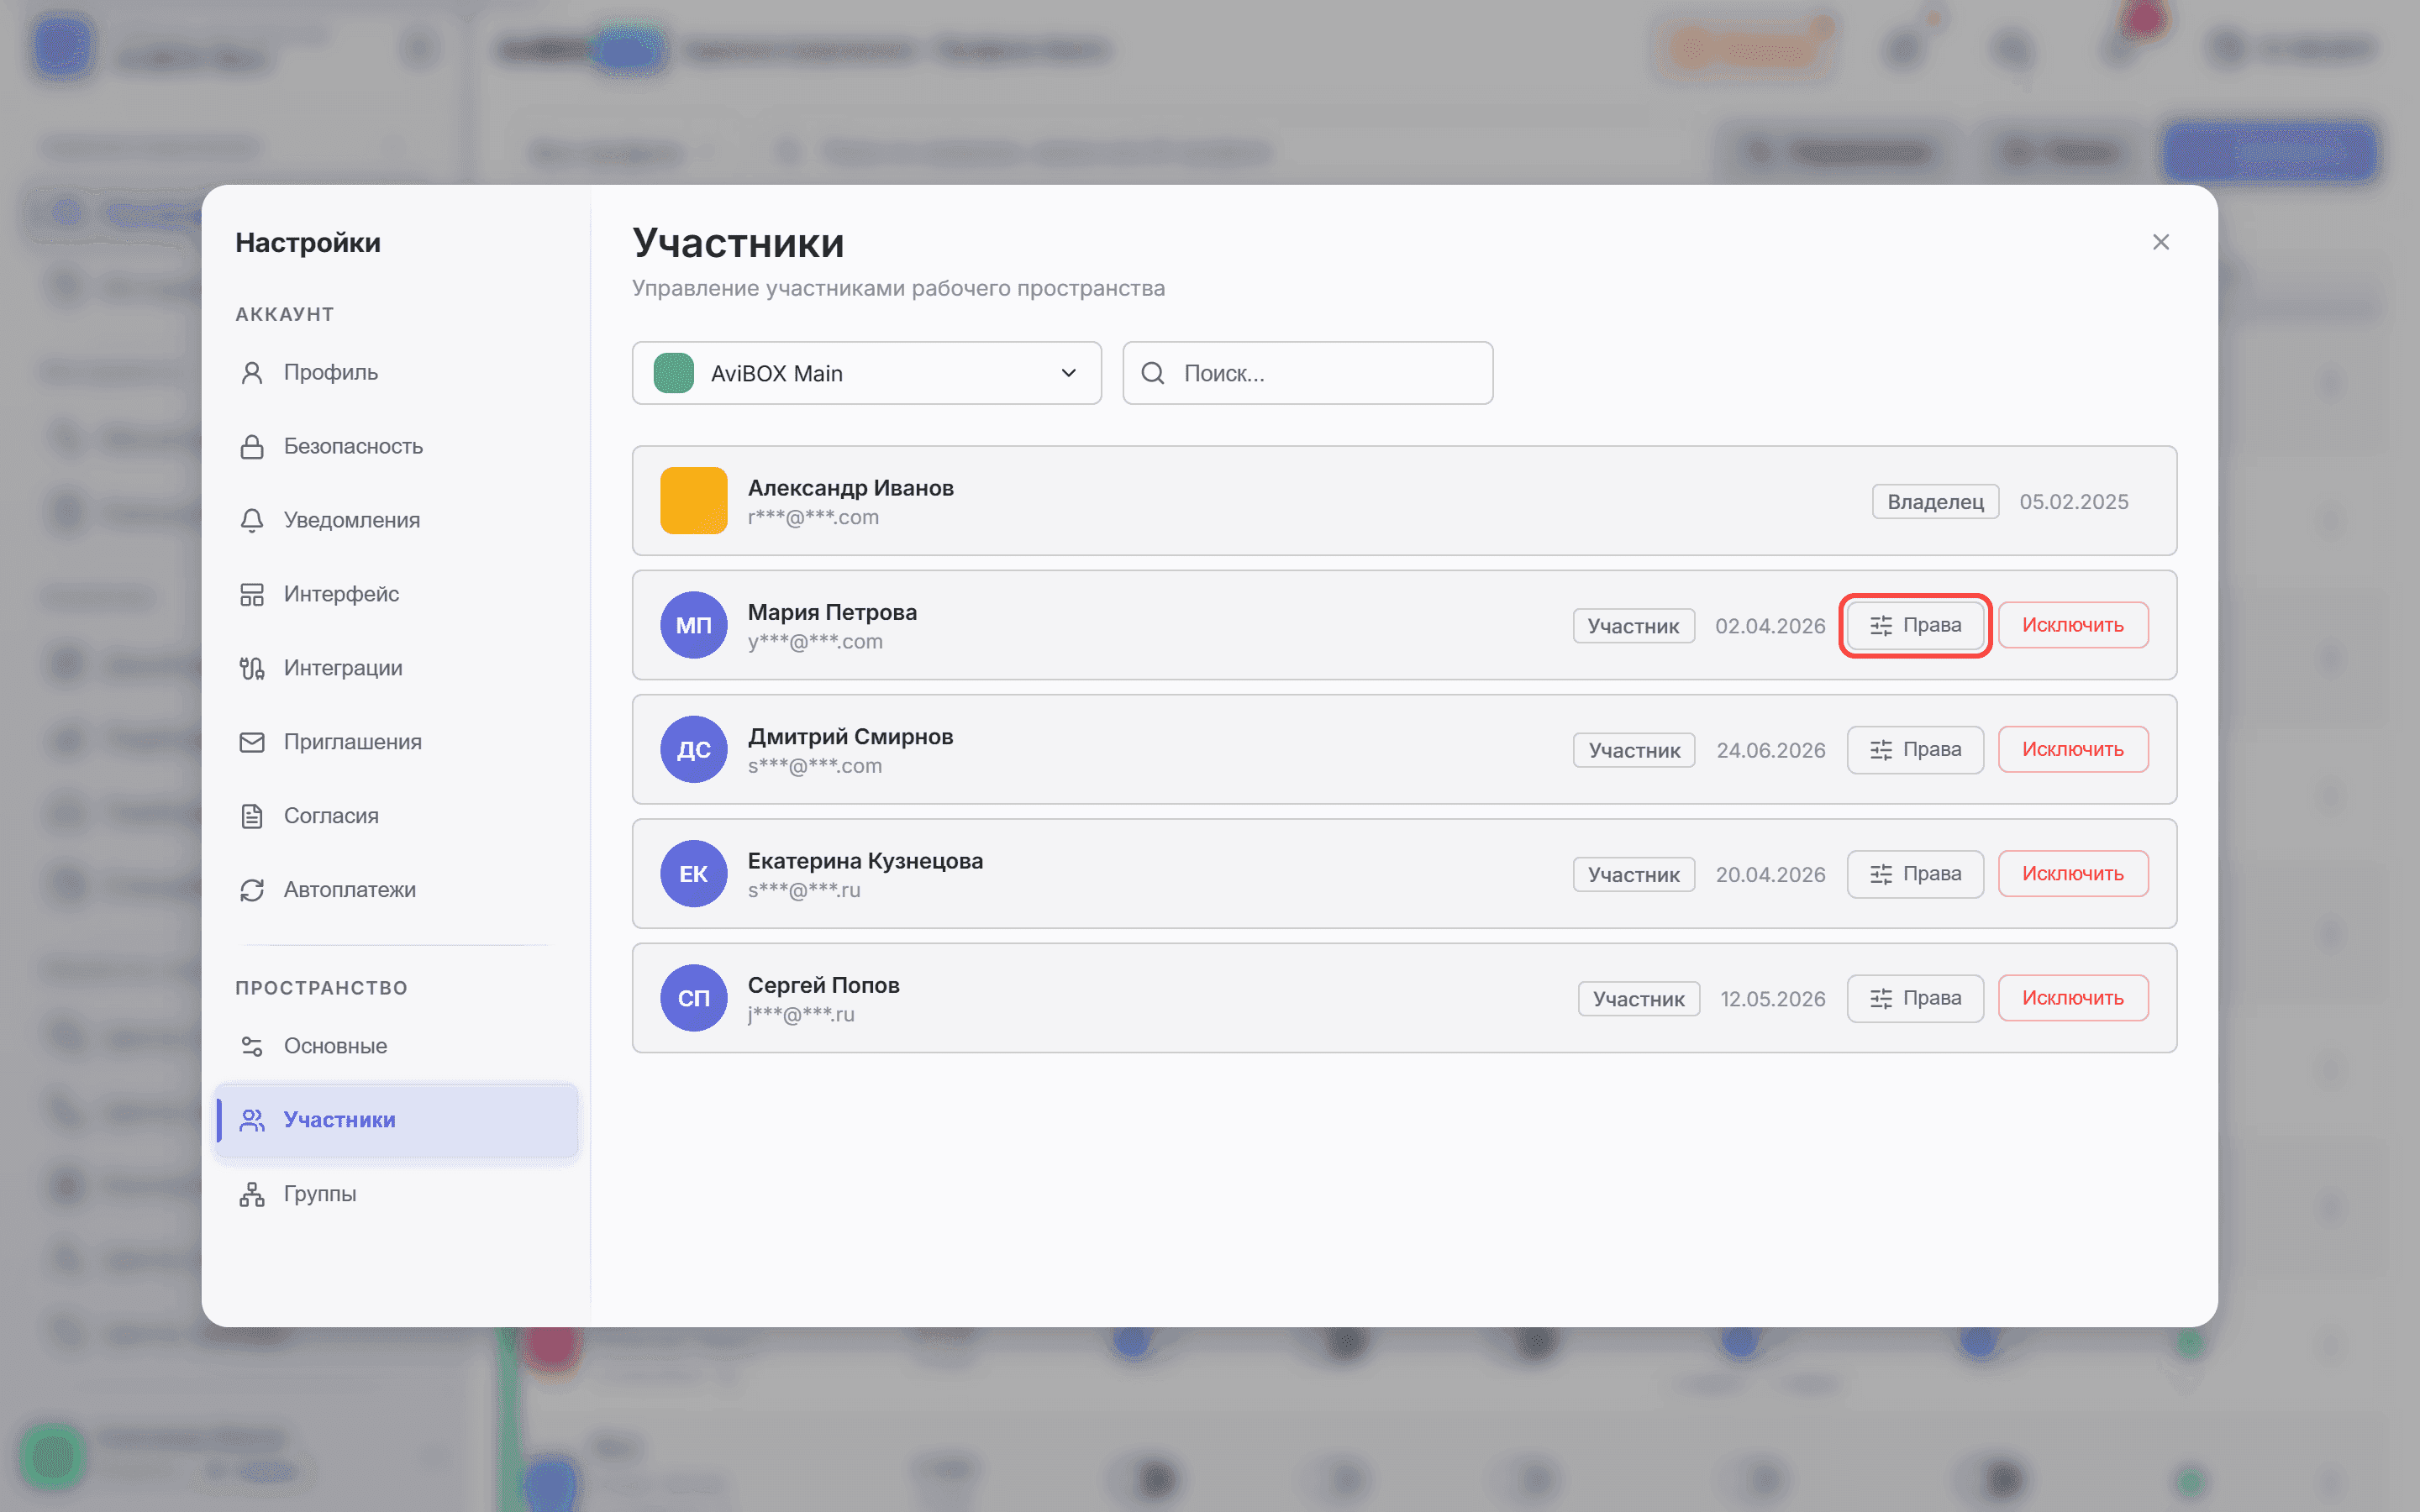
Task: Click the date 05.02.2025
Action: [x=2074, y=502]
